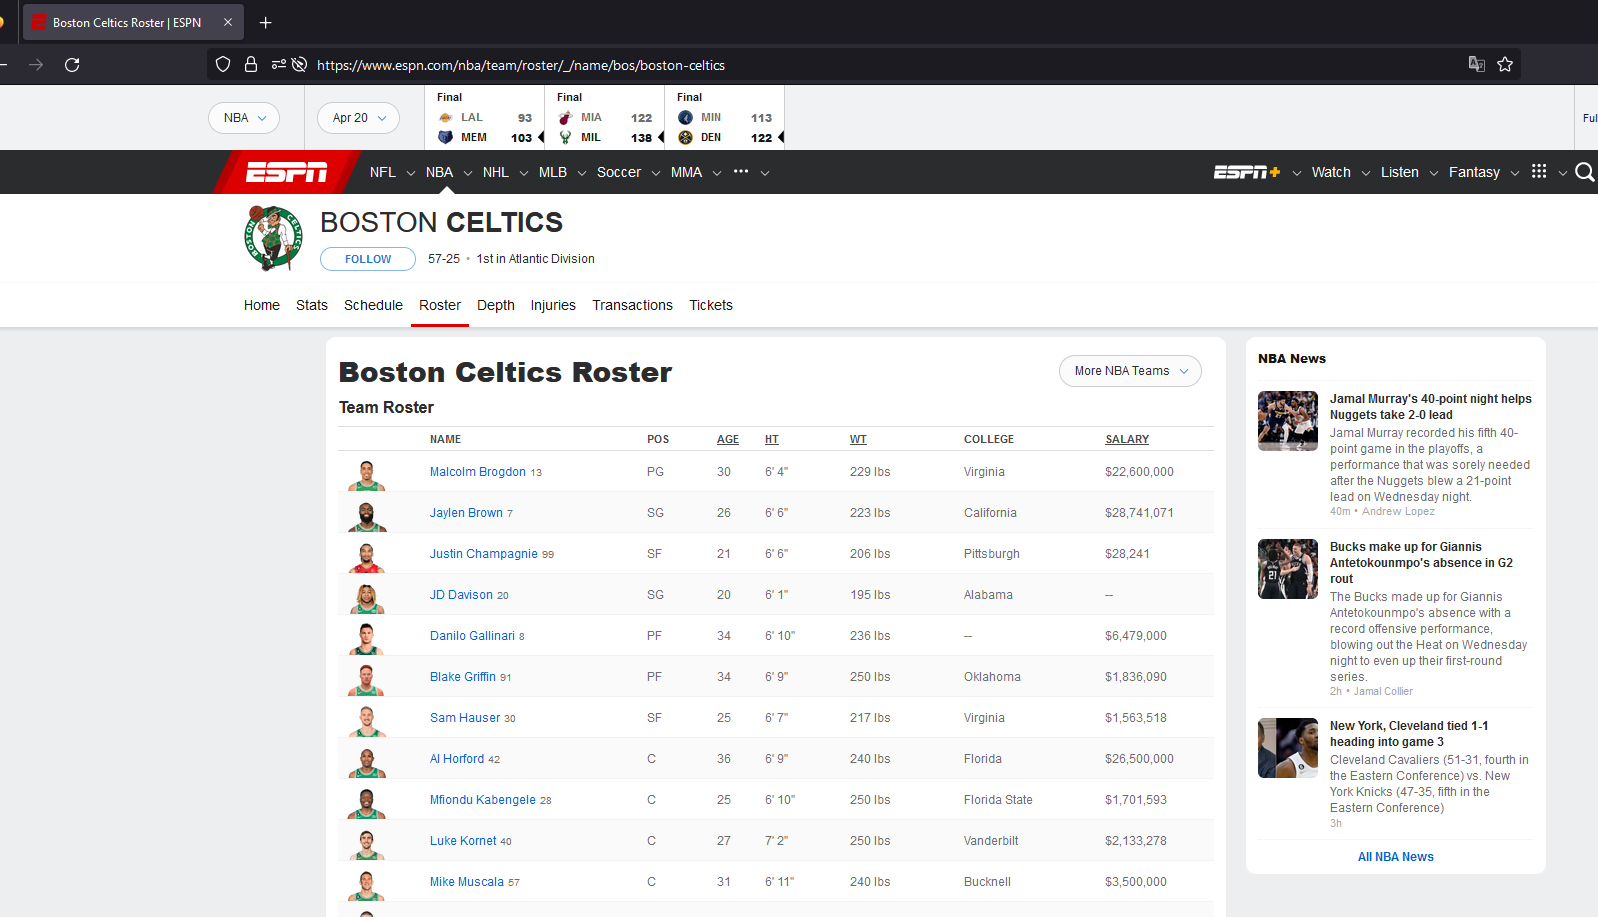Open the NHL menu item
The height and width of the screenshot is (917, 1598).
(x=496, y=172)
